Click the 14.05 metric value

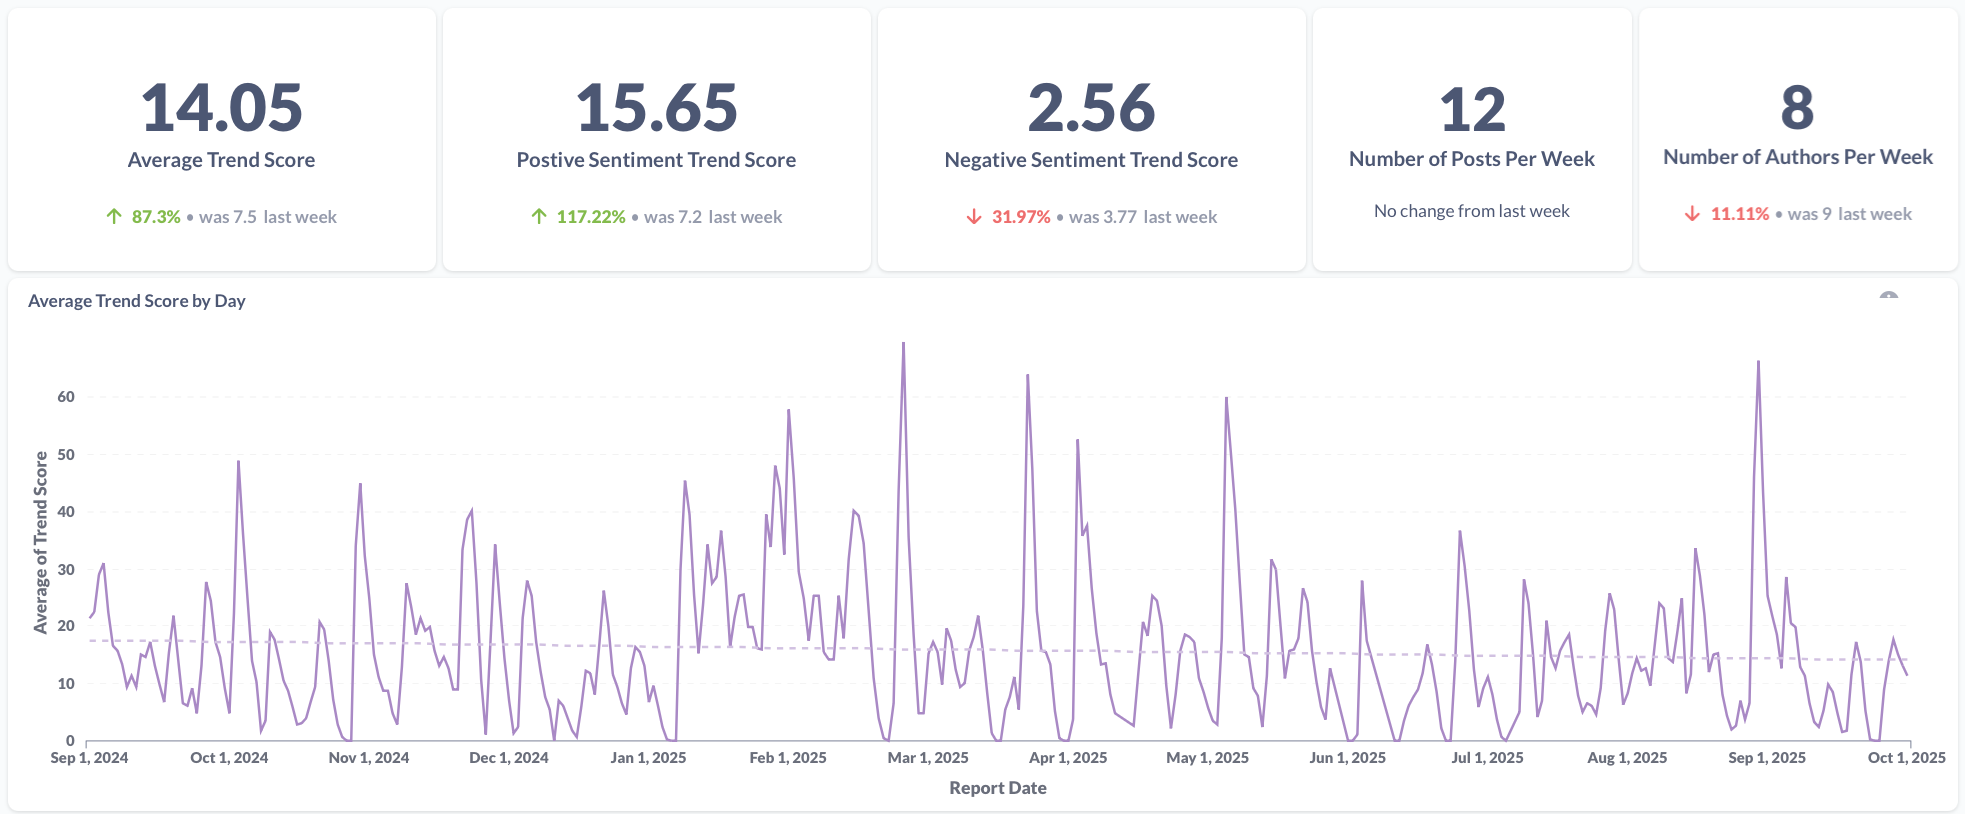[x=221, y=108]
